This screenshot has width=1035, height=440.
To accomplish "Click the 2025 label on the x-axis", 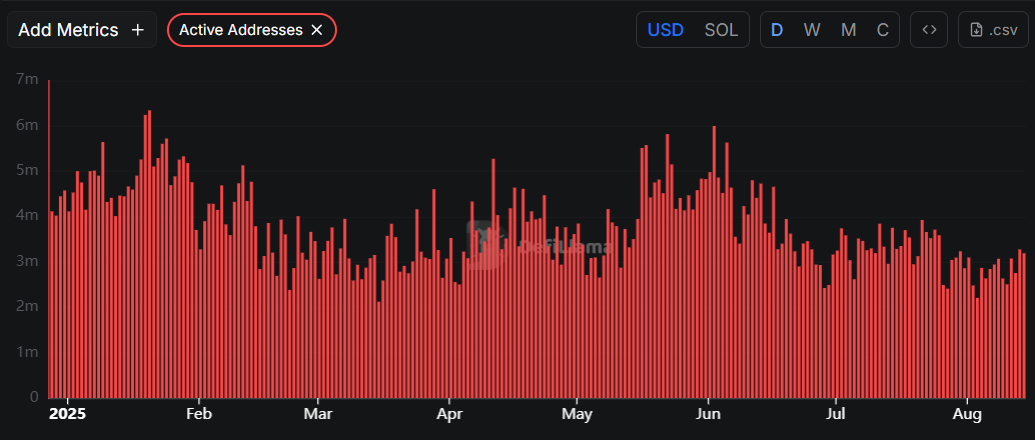I will coord(67,414).
